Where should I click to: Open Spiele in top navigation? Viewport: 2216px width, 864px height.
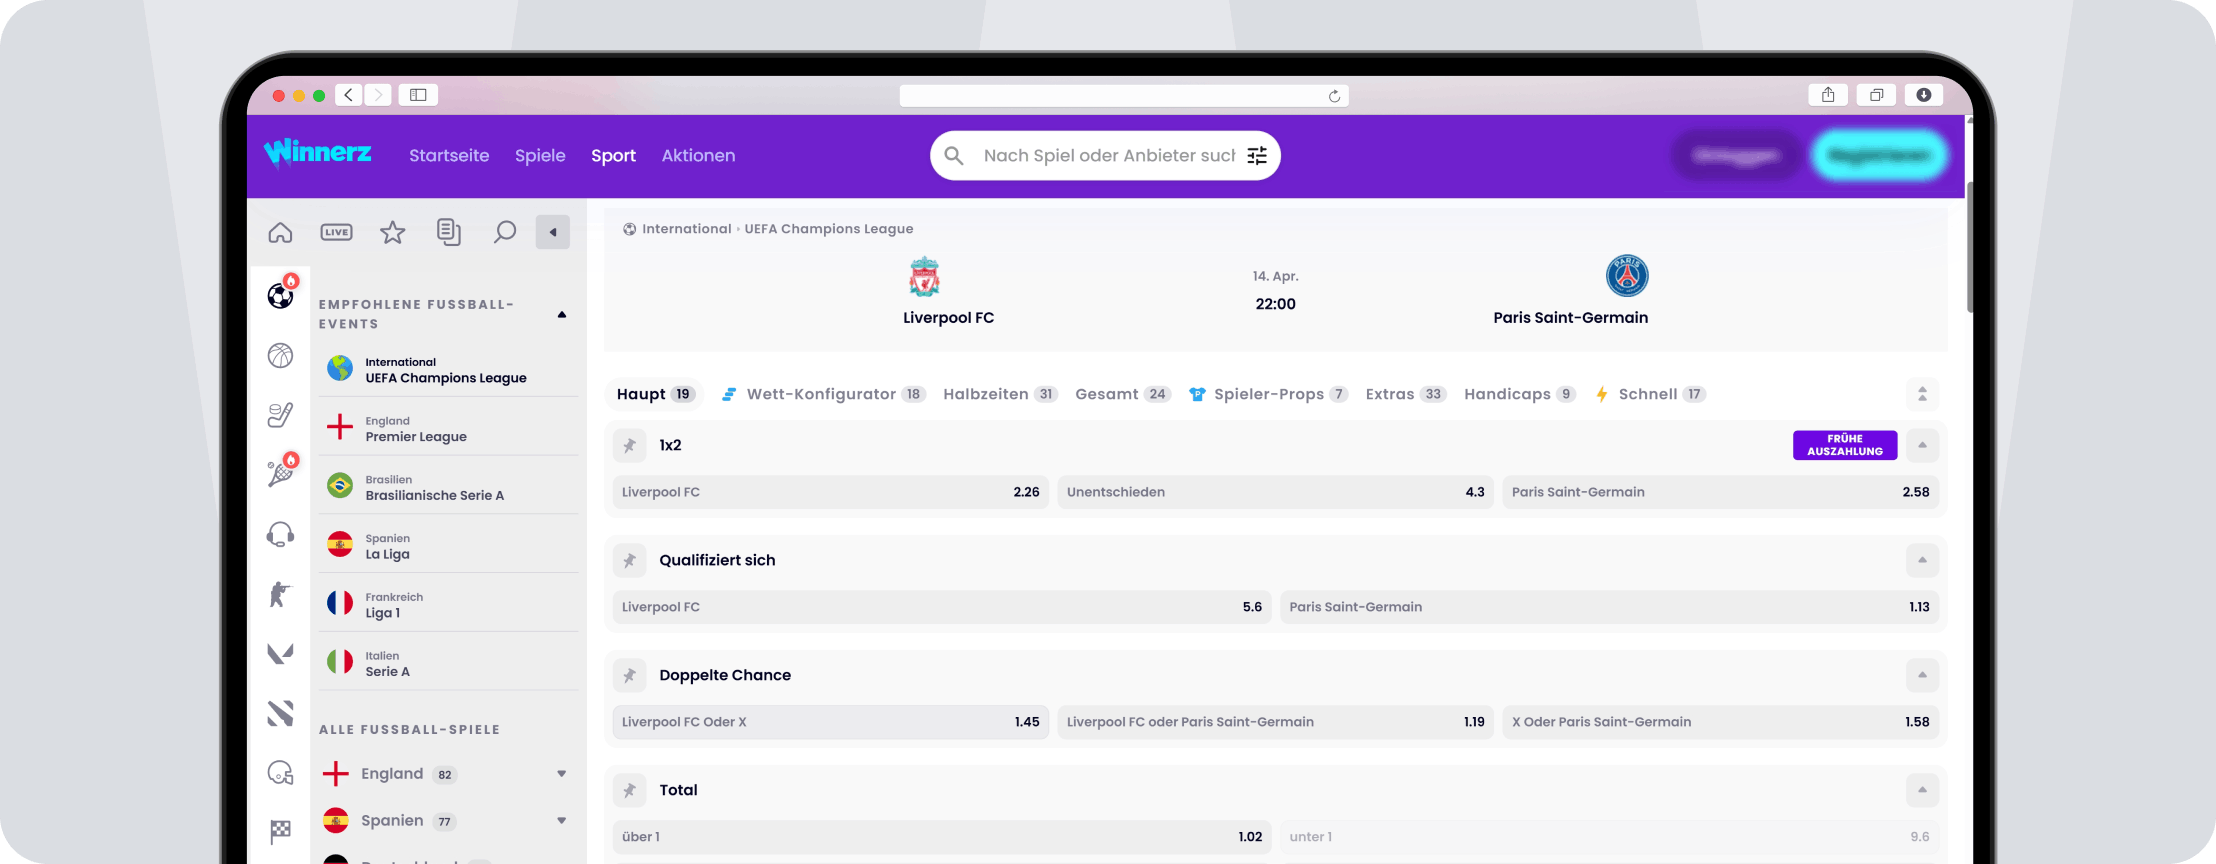pyautogui.click(x=540, y=155)
